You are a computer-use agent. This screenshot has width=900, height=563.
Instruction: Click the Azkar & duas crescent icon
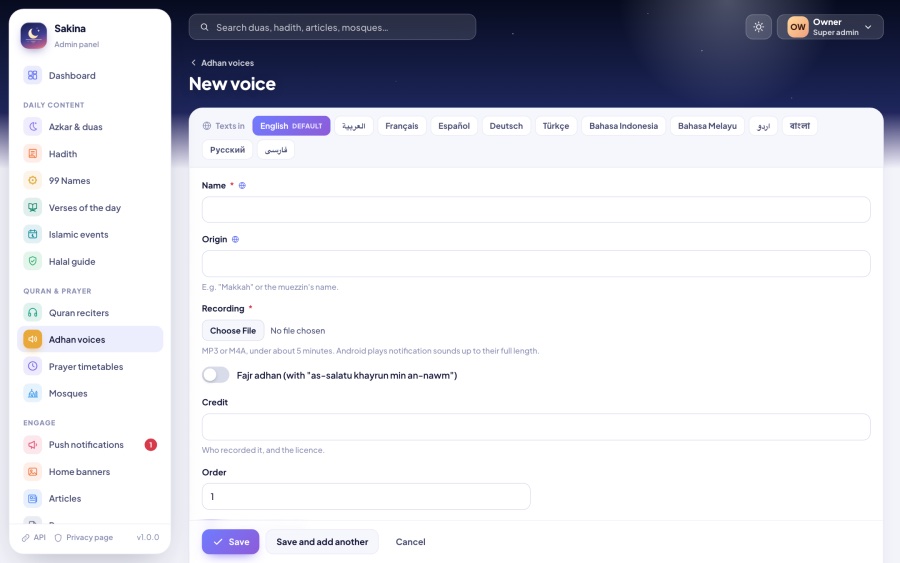coord(33,126)
